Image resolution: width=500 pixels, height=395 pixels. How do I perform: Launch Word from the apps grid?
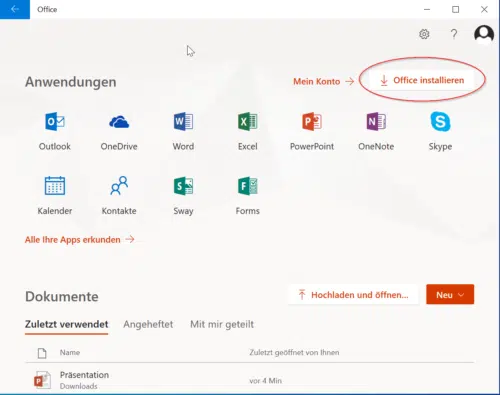[183, 121]
